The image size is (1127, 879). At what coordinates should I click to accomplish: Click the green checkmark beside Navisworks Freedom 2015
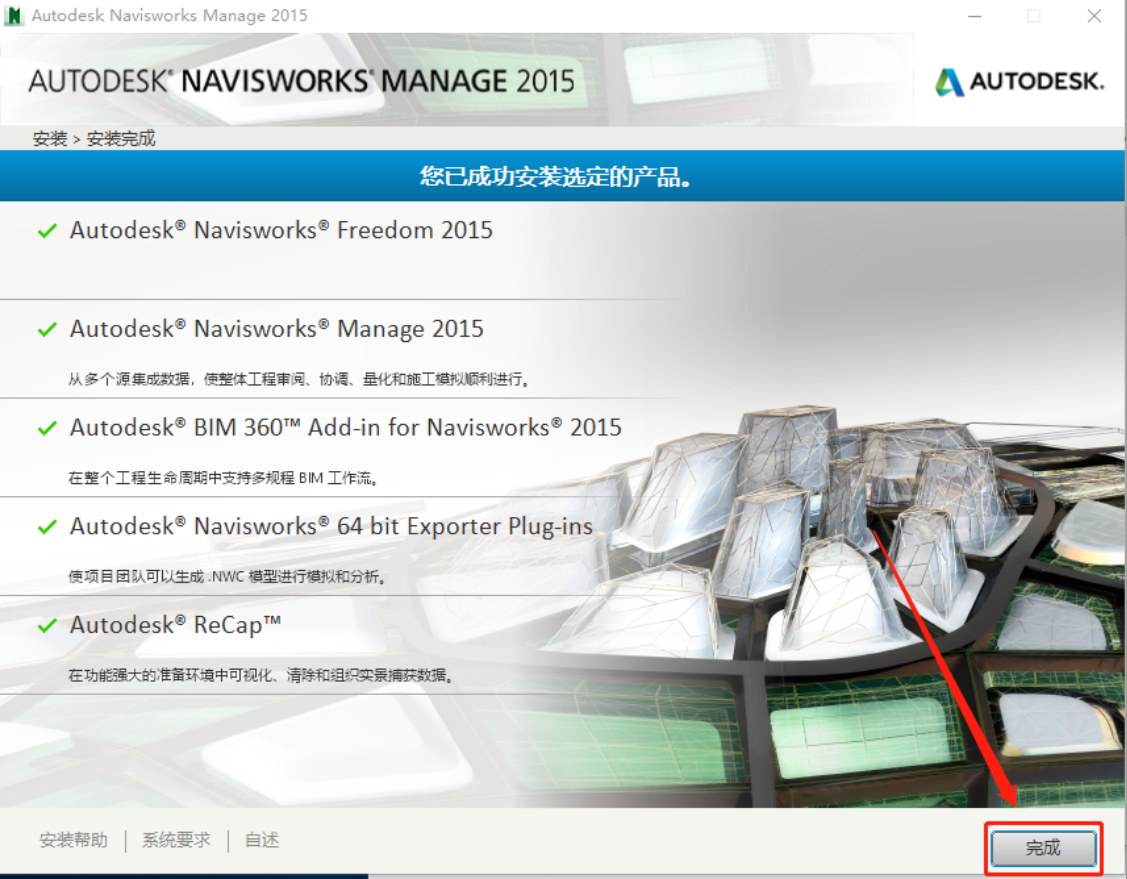[x=47, y=231]
